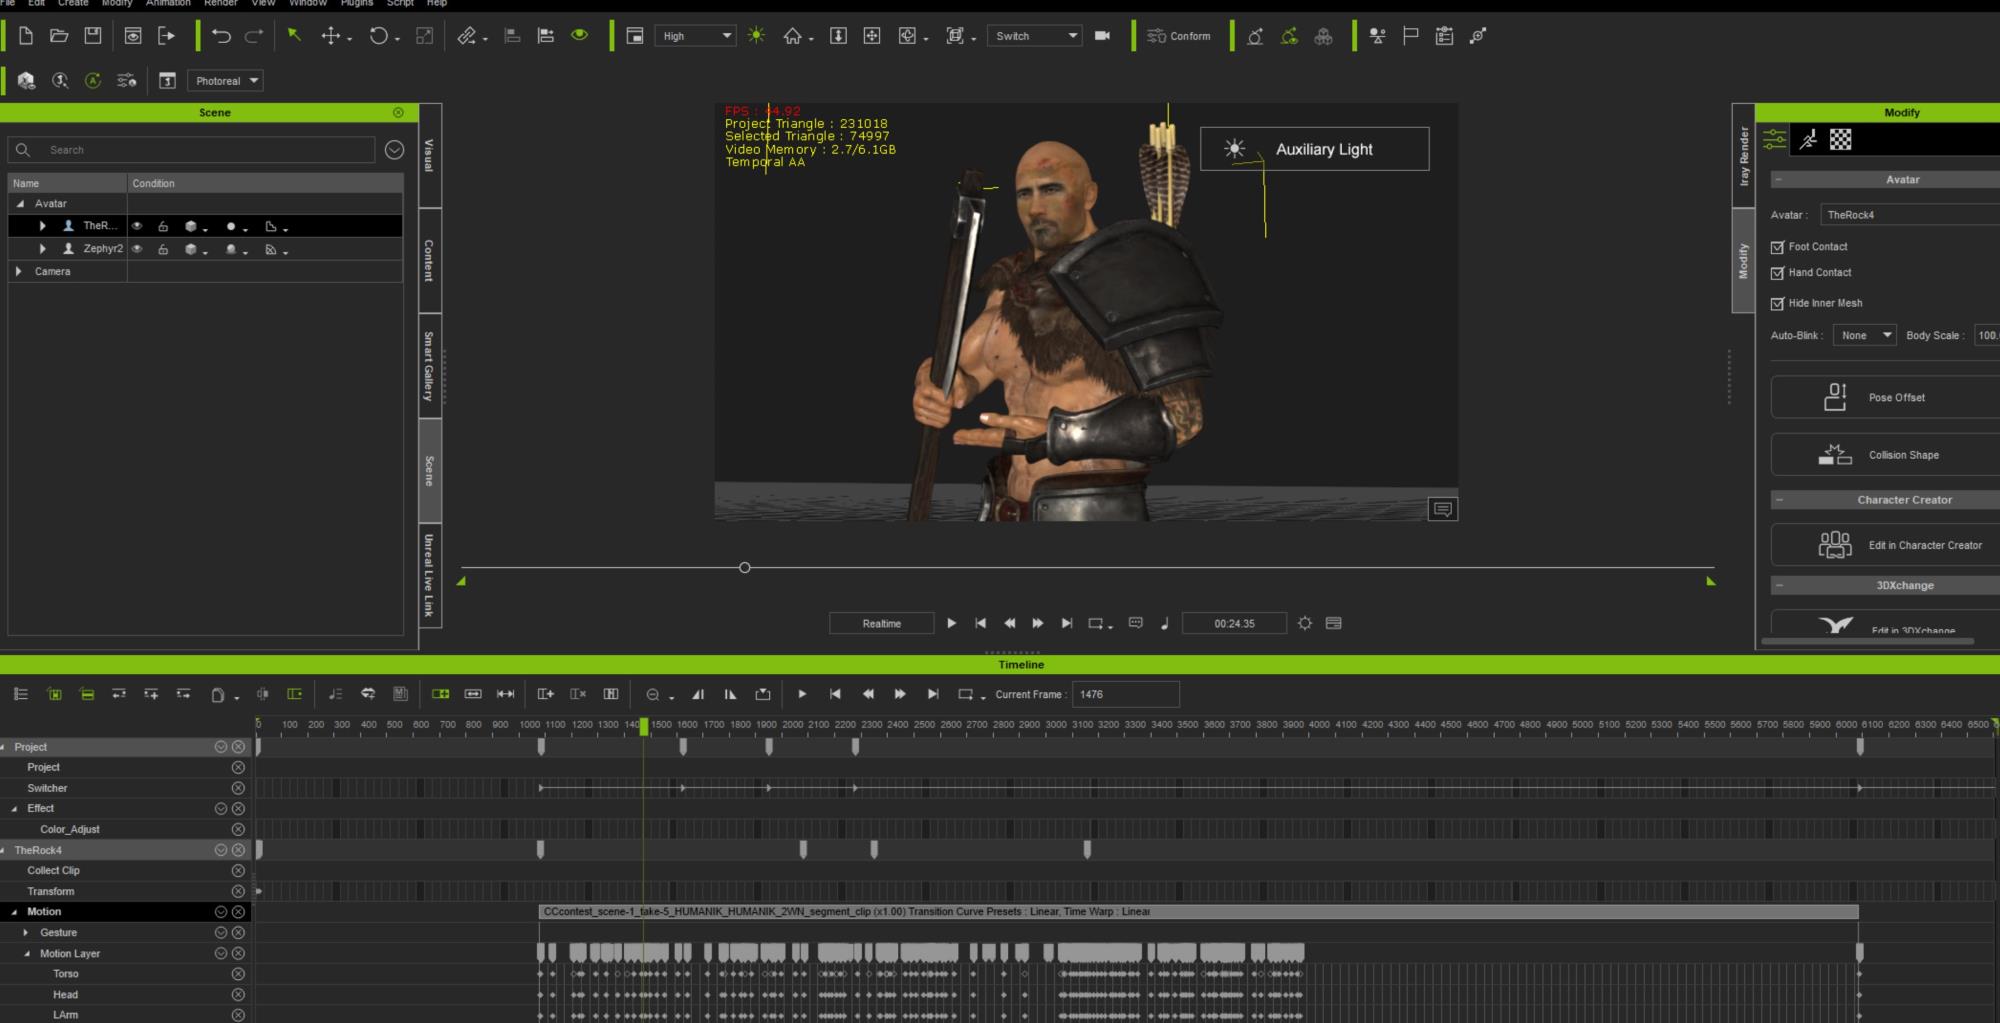Screen dimensions: 2000x1023
Task: Play from the Timeline toolbar play button
Action: [x=802, y=694]
